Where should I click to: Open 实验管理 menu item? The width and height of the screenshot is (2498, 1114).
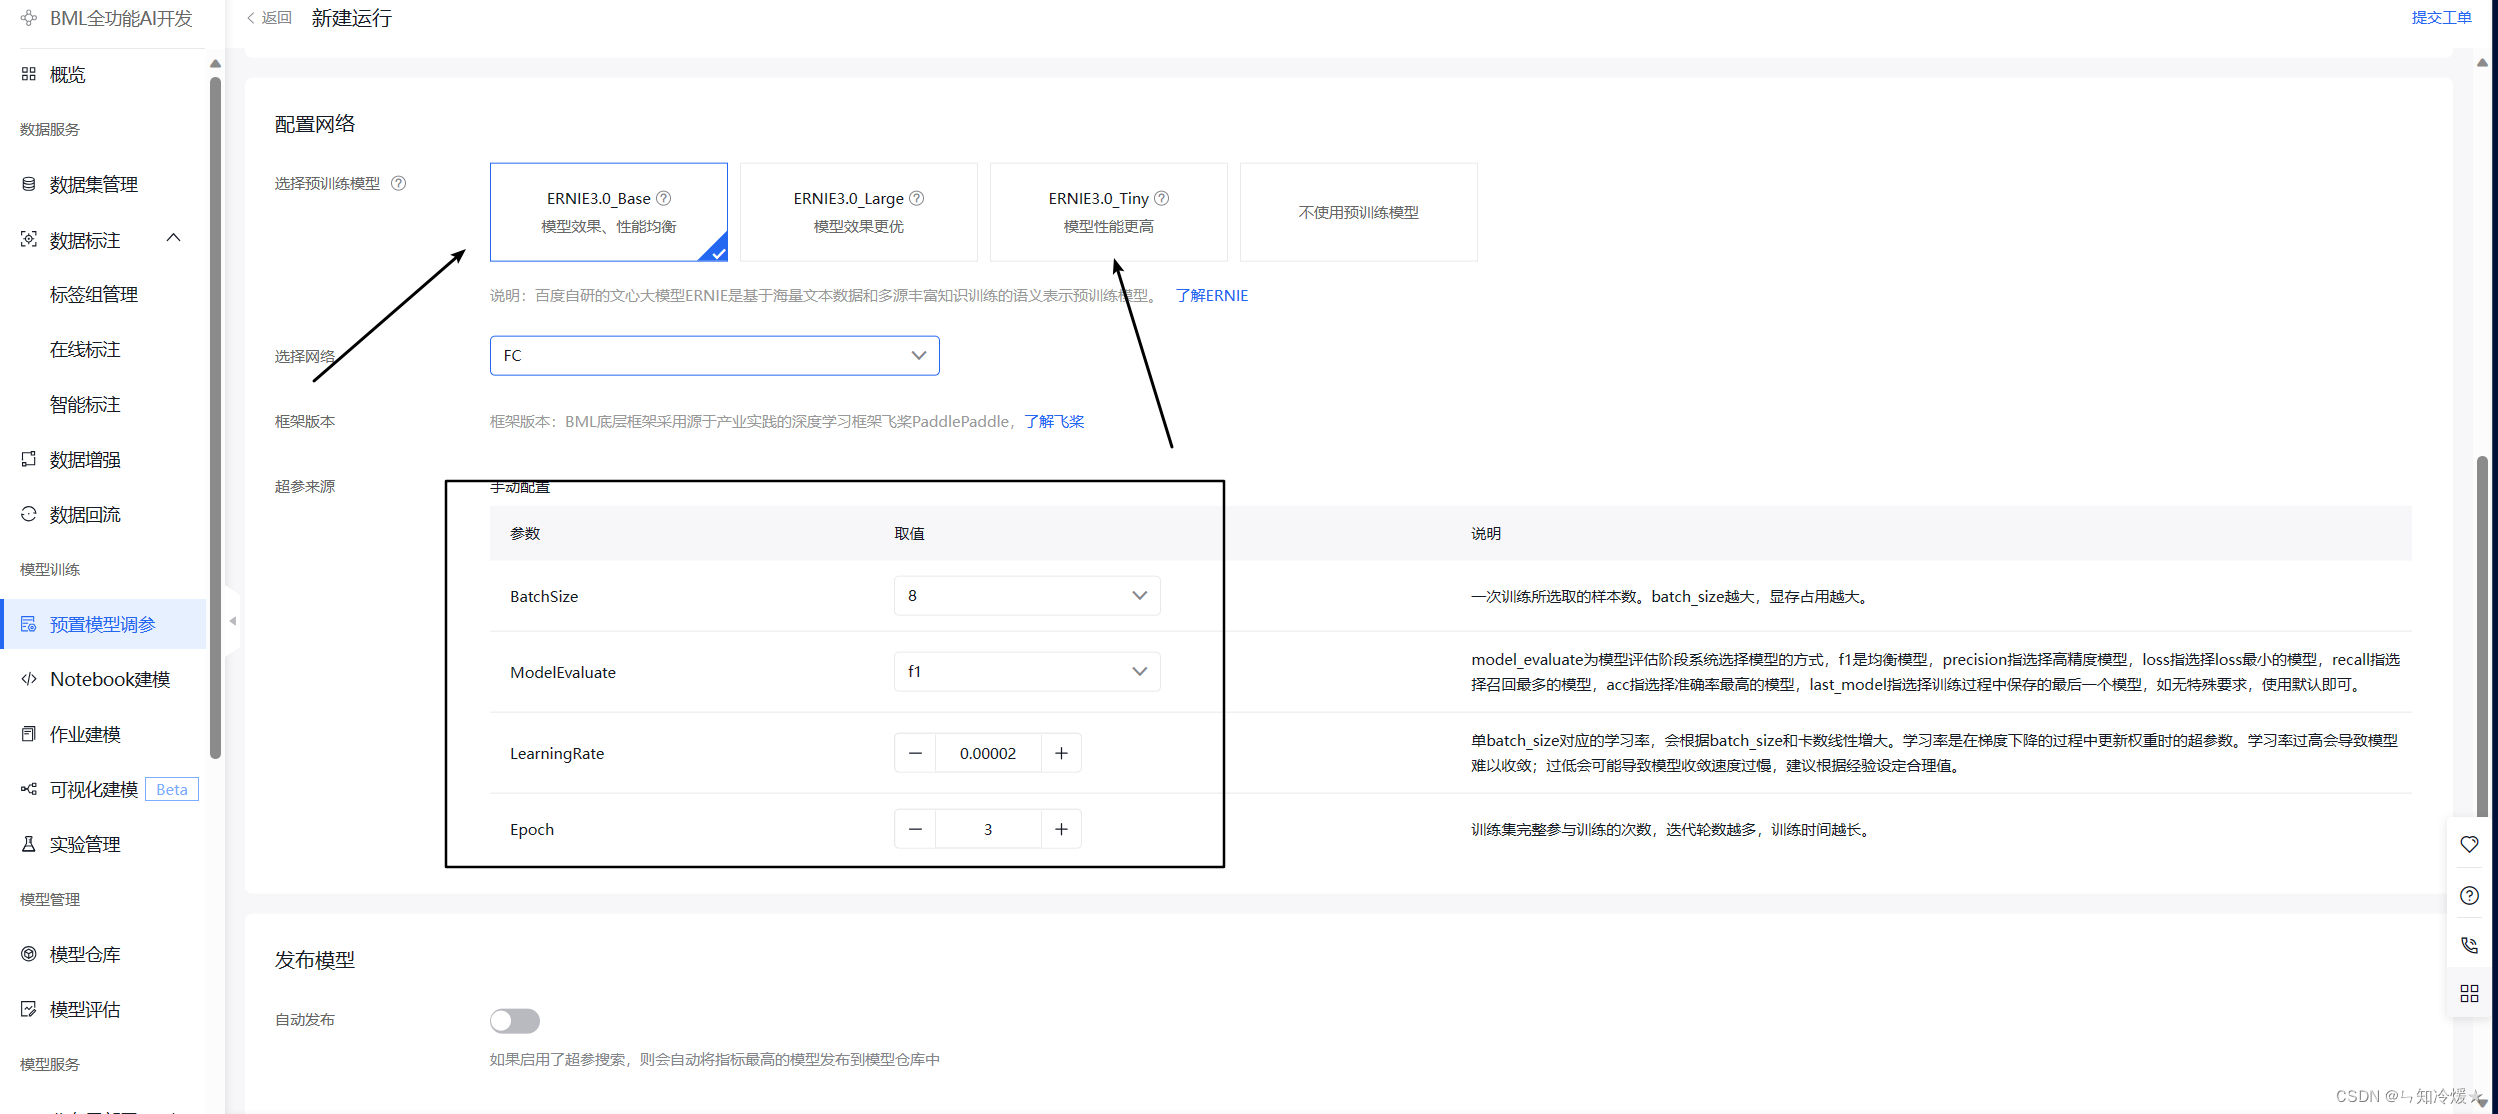(x=104, y=844)
